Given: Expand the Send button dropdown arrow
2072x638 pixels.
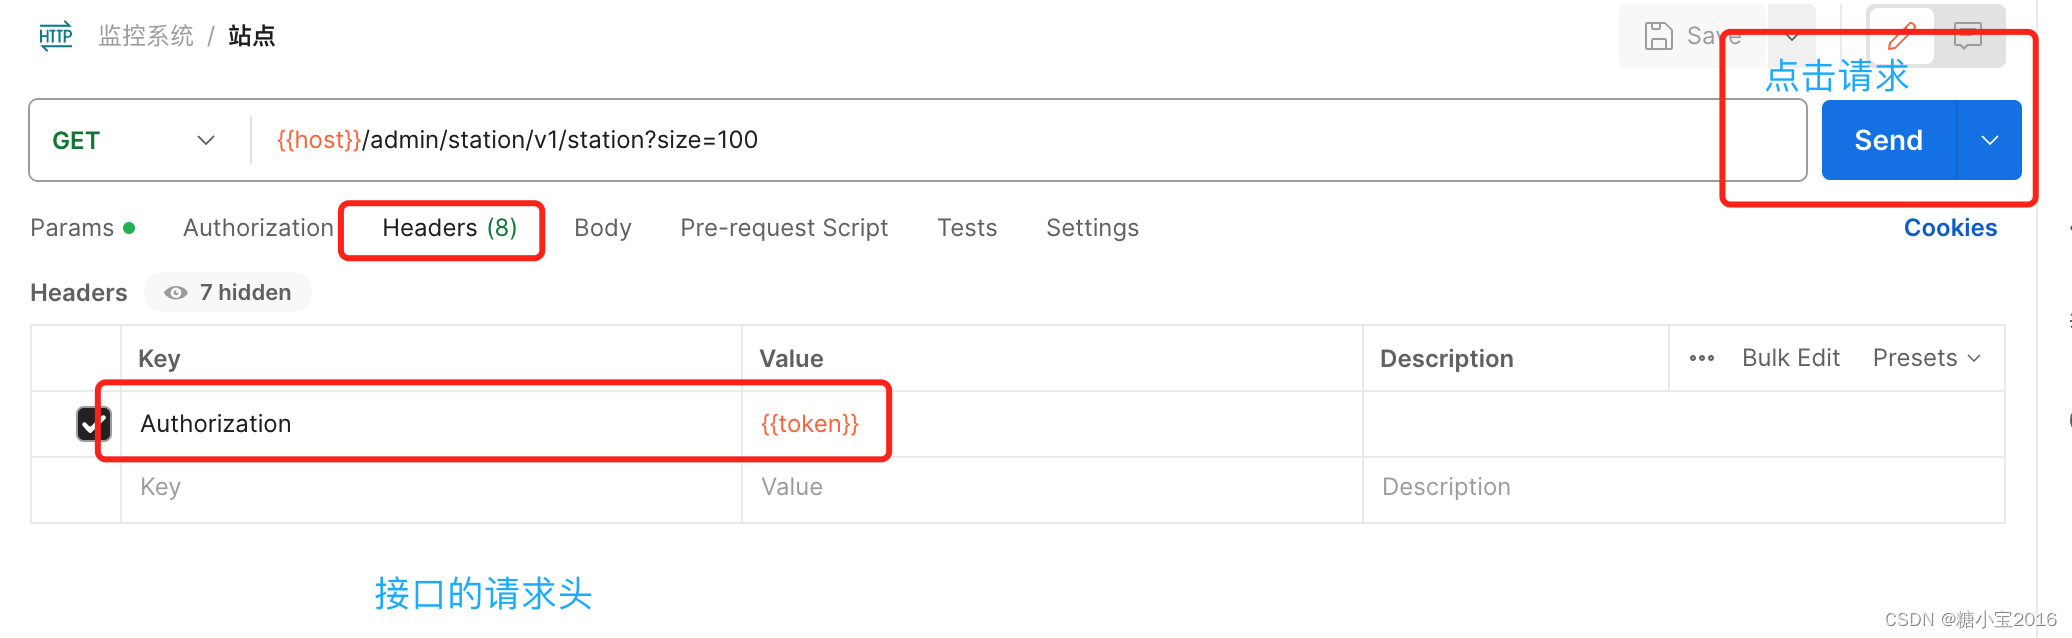Looking at the screenshot, I should [x=1989, y=140].
